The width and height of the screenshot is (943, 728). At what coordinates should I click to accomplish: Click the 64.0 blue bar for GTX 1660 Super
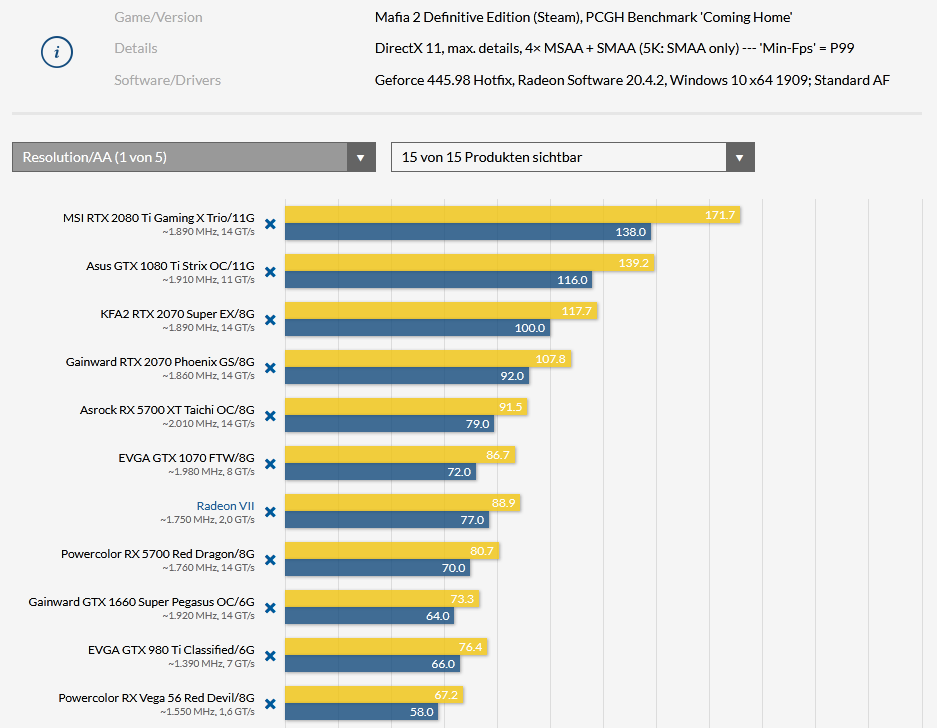[370, 616]
